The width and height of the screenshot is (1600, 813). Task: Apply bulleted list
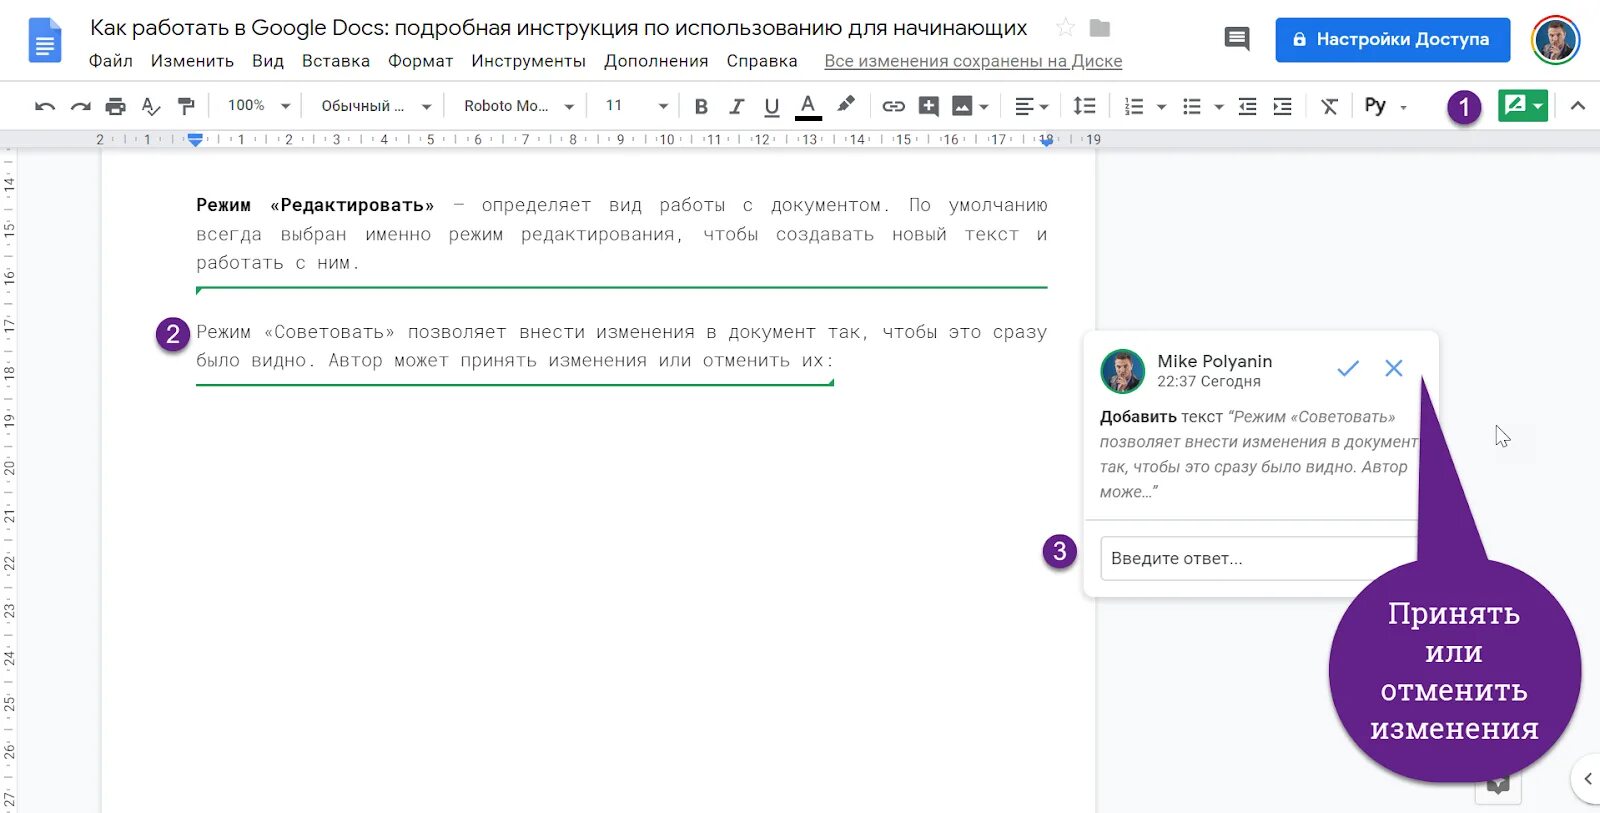tap(1192, 106)
